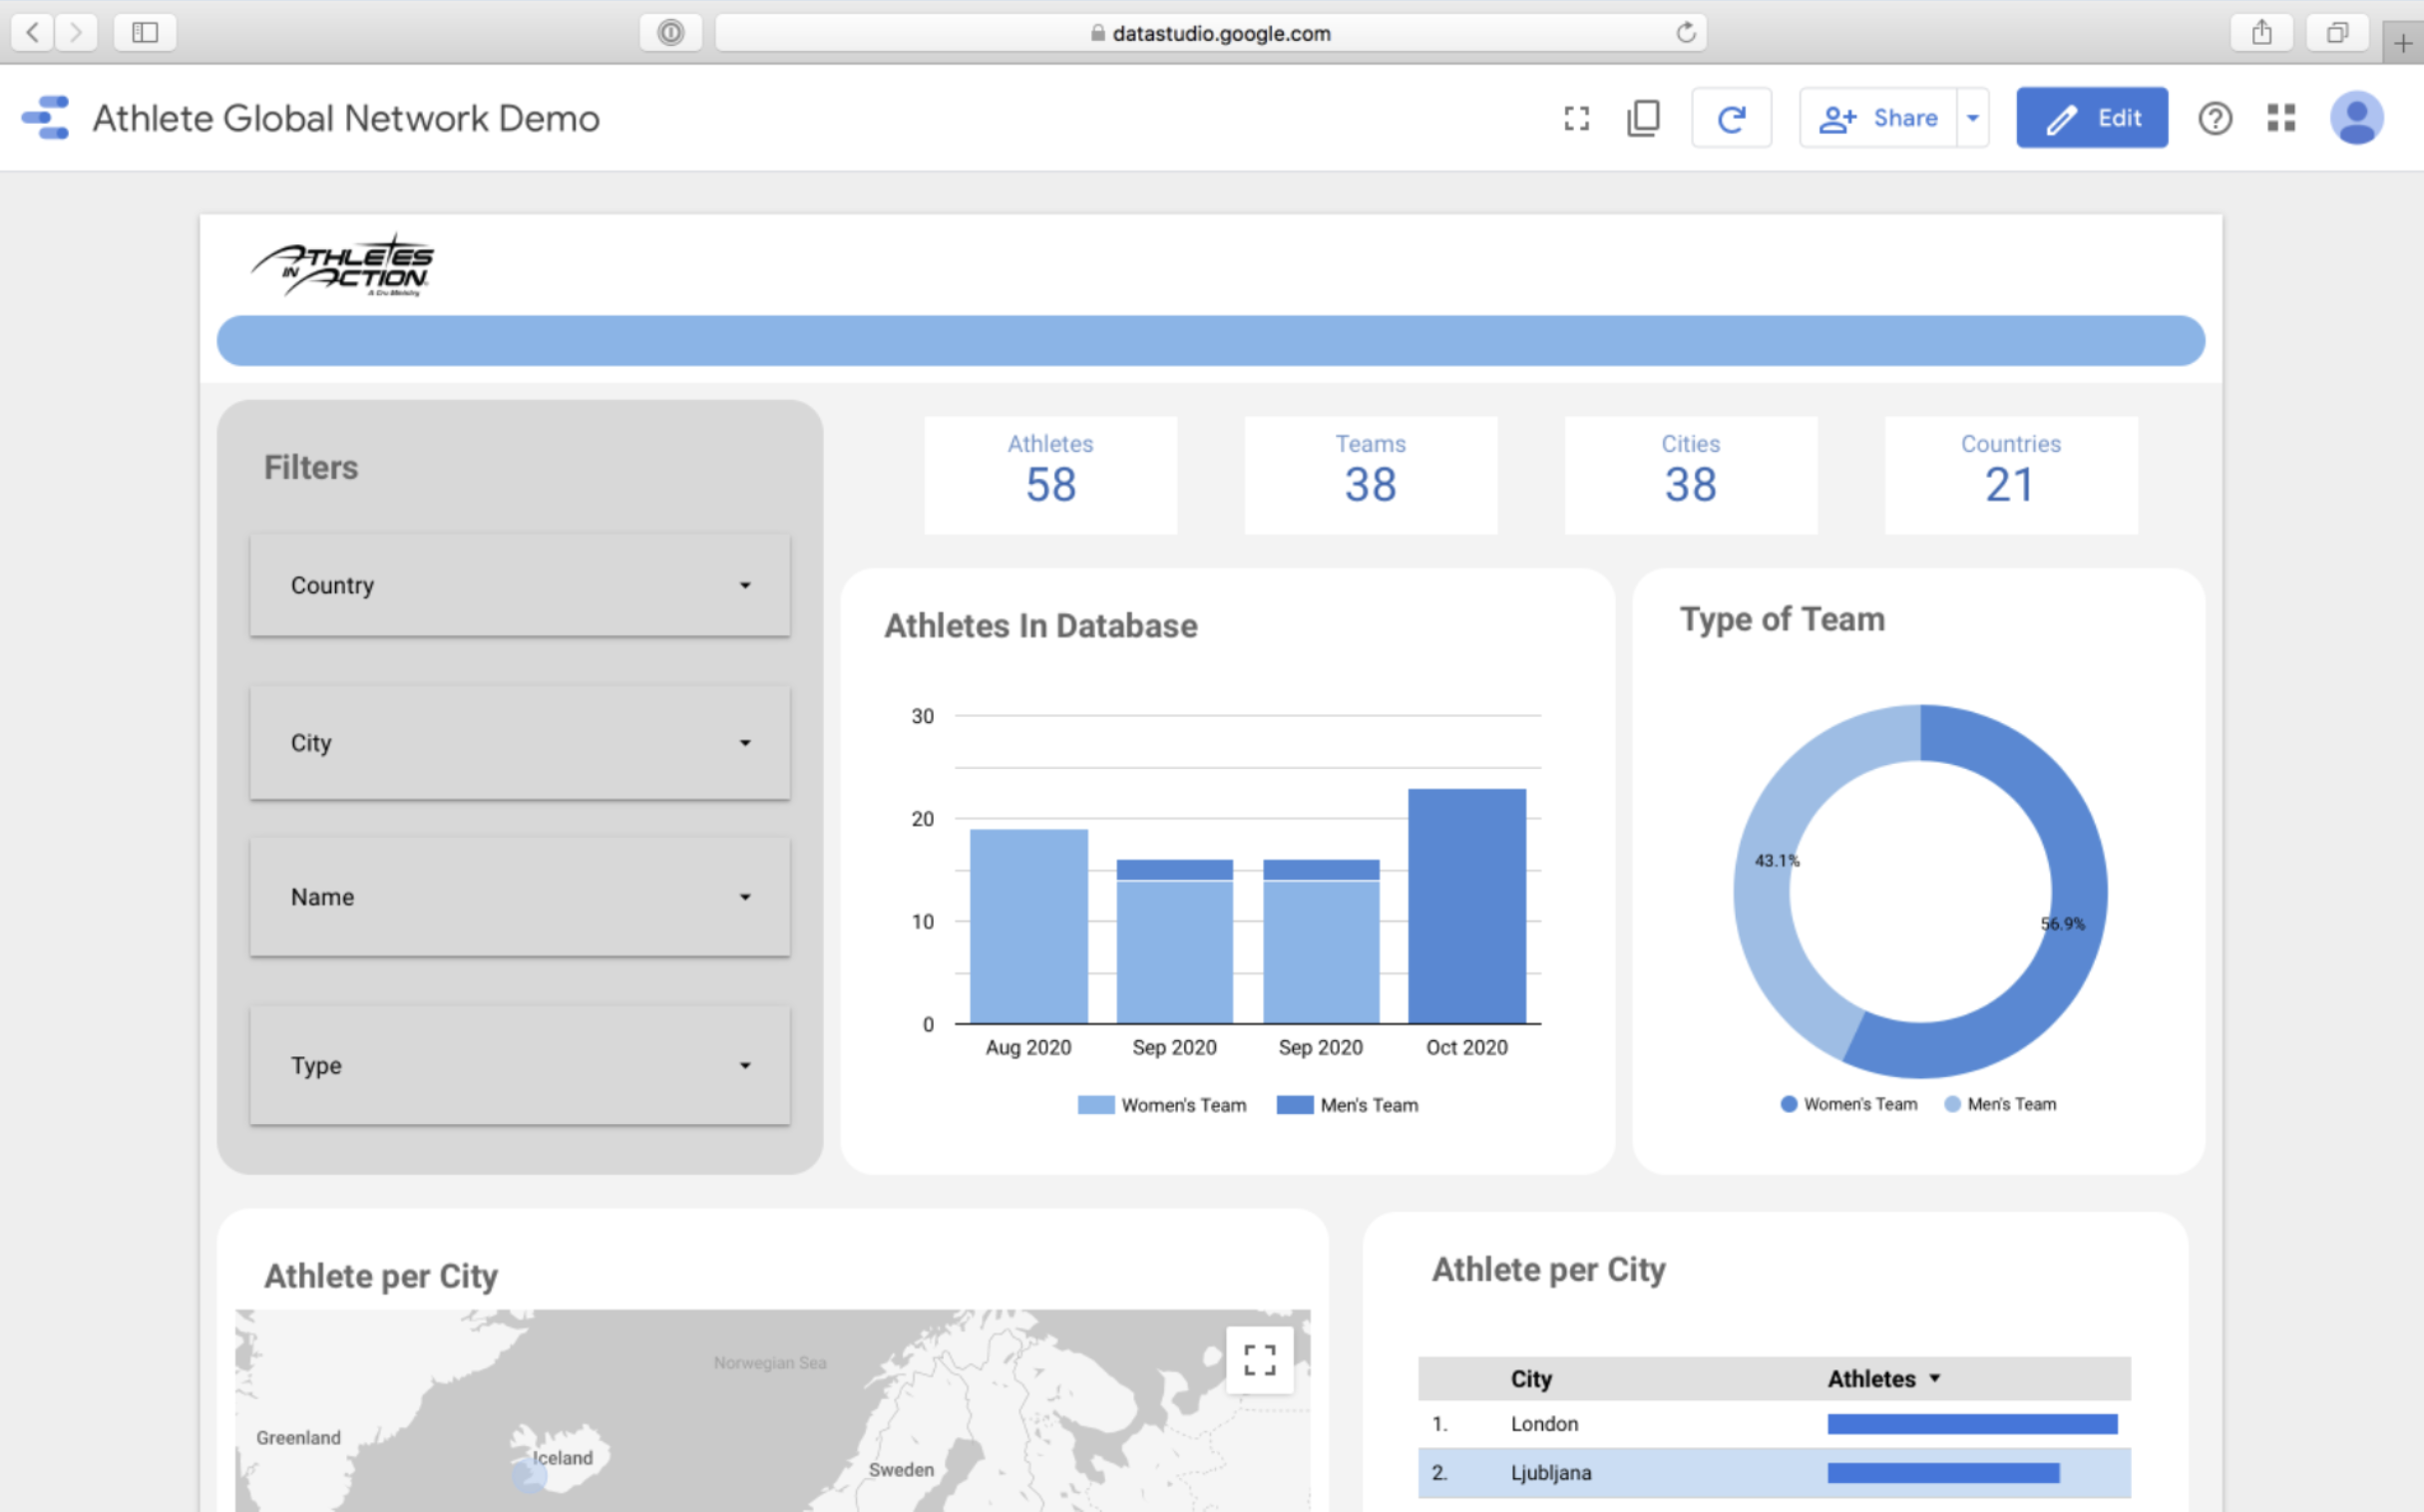Image resolution: width=2424 pixels, height=1512 pixels.
Task: Enter presentation fullscreen mode
Action: coord(1576,119)
